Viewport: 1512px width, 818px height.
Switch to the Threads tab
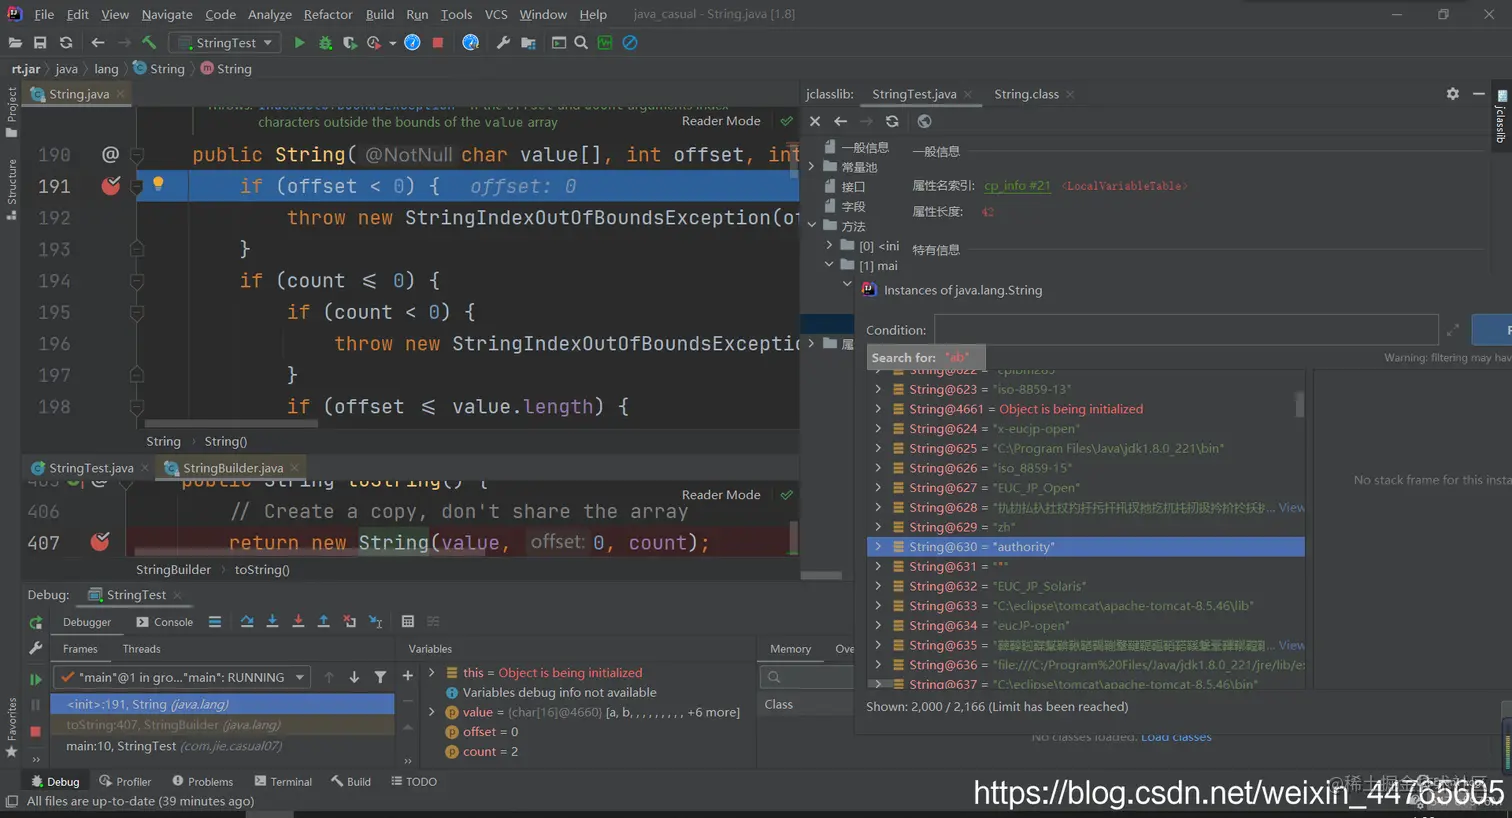tap(141, 649)
